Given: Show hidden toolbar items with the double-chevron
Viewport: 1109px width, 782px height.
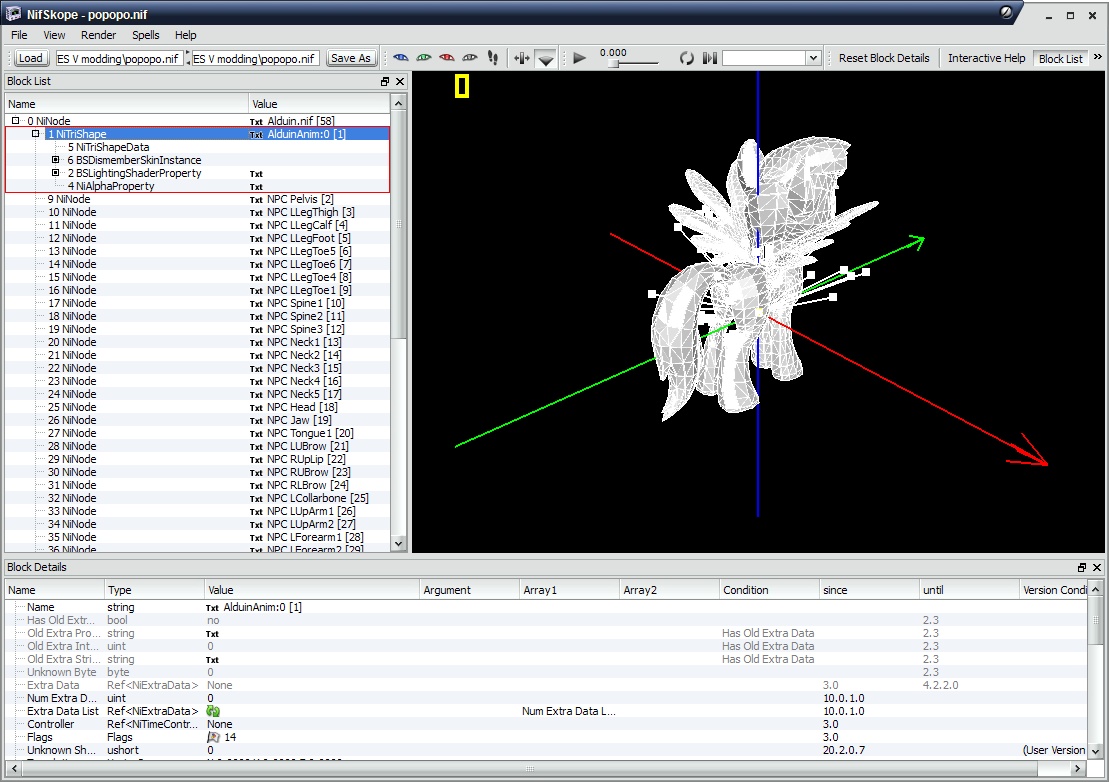Looking at the screenshot, I should tap(1098, 57).
